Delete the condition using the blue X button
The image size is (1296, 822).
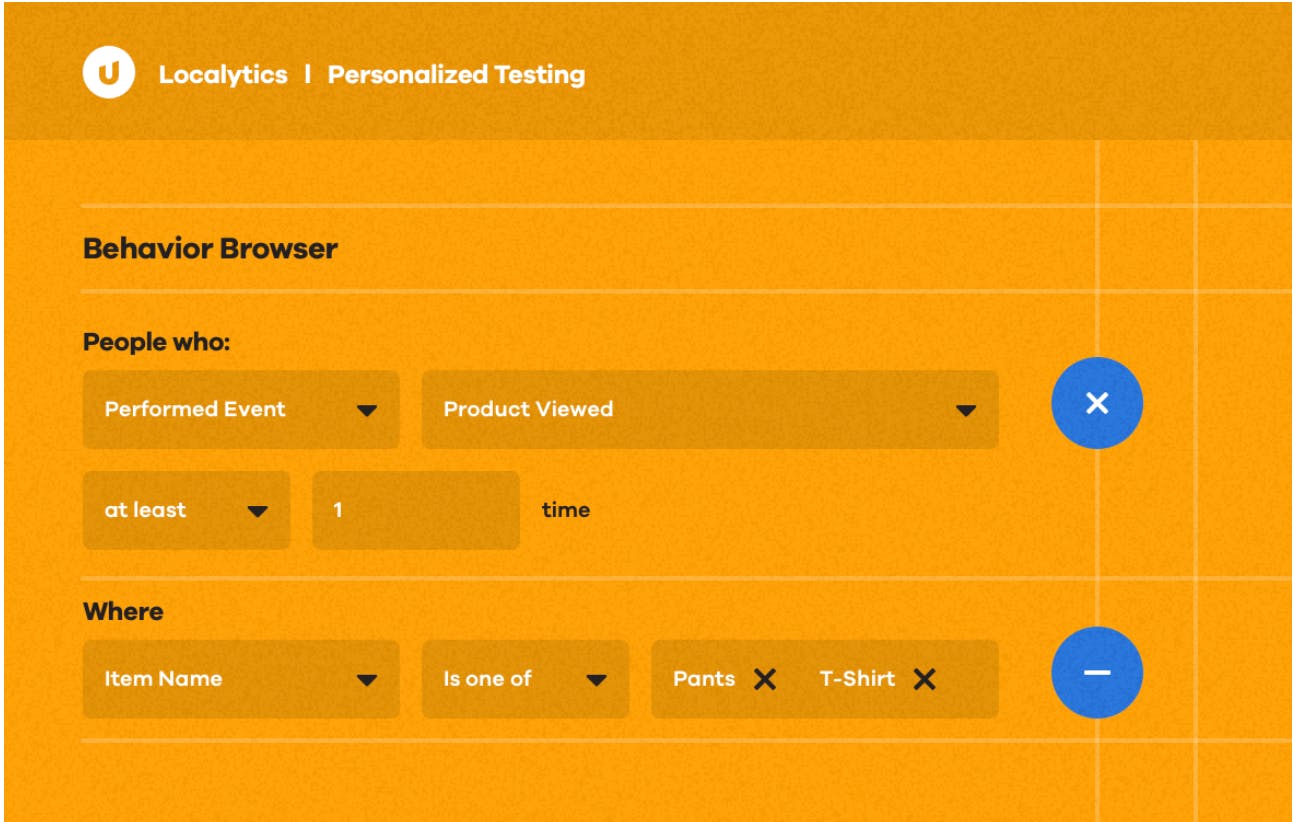pos(1097,403)
